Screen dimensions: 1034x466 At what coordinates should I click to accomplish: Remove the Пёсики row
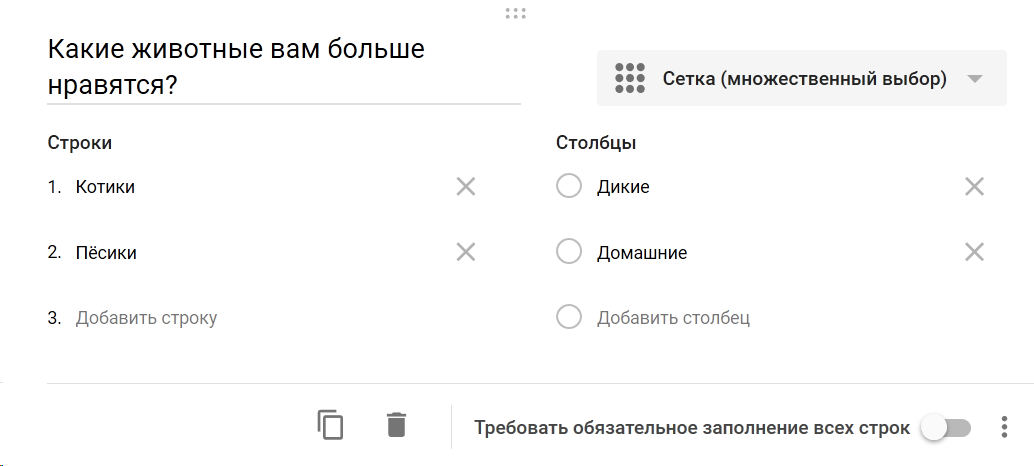(466, 252)
